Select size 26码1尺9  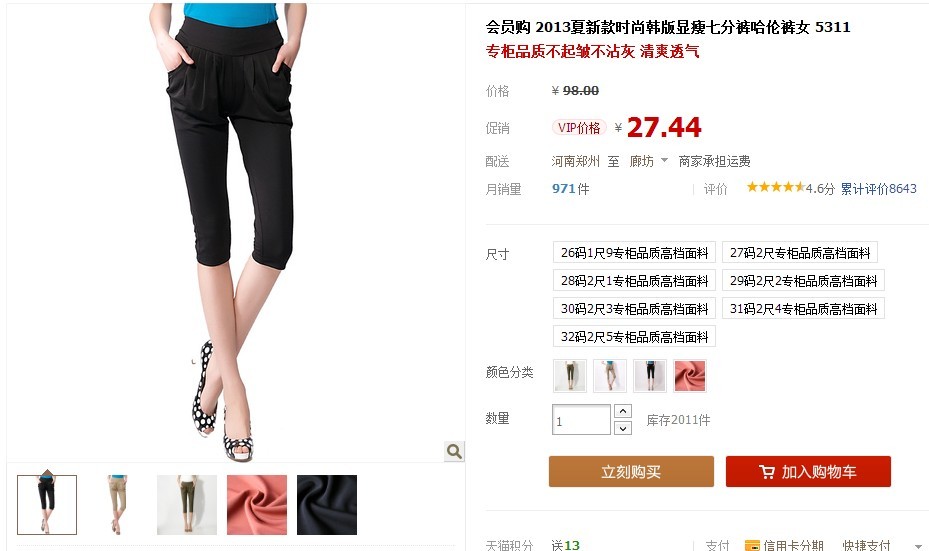634,252
